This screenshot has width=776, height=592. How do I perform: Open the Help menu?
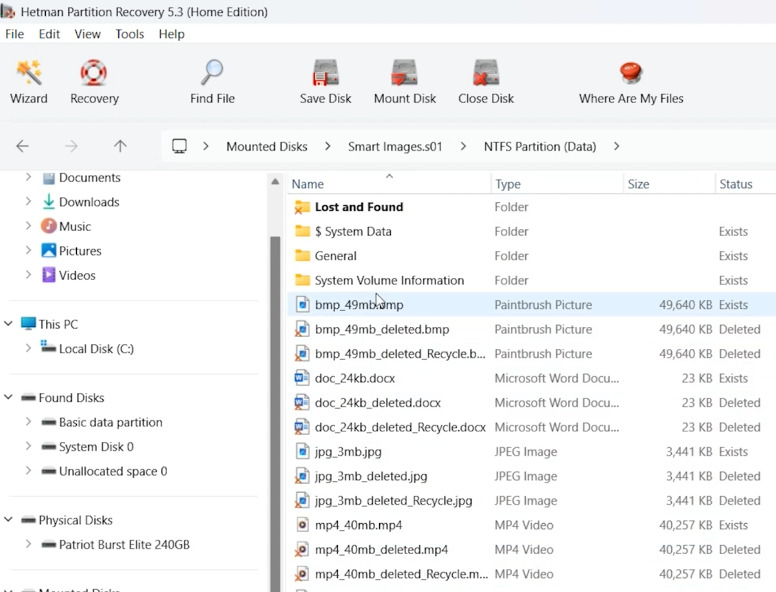(171, 34)
